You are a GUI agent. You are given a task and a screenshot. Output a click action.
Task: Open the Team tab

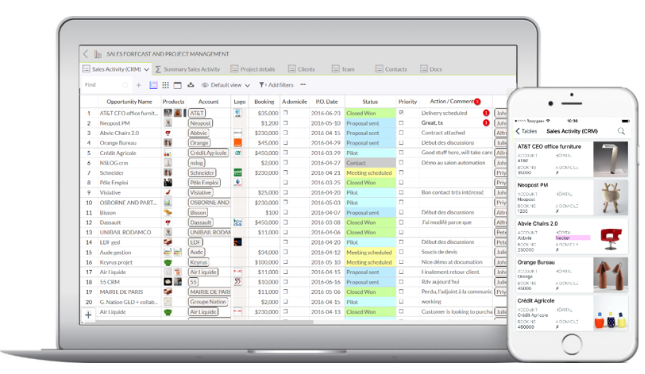[x=343, y=70]
